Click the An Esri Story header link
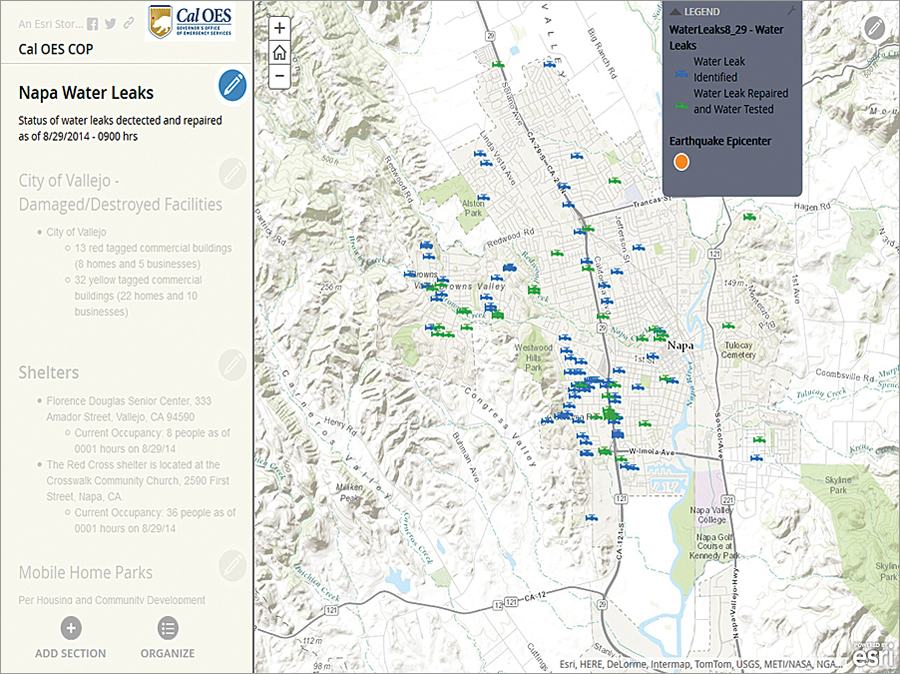 51,24
